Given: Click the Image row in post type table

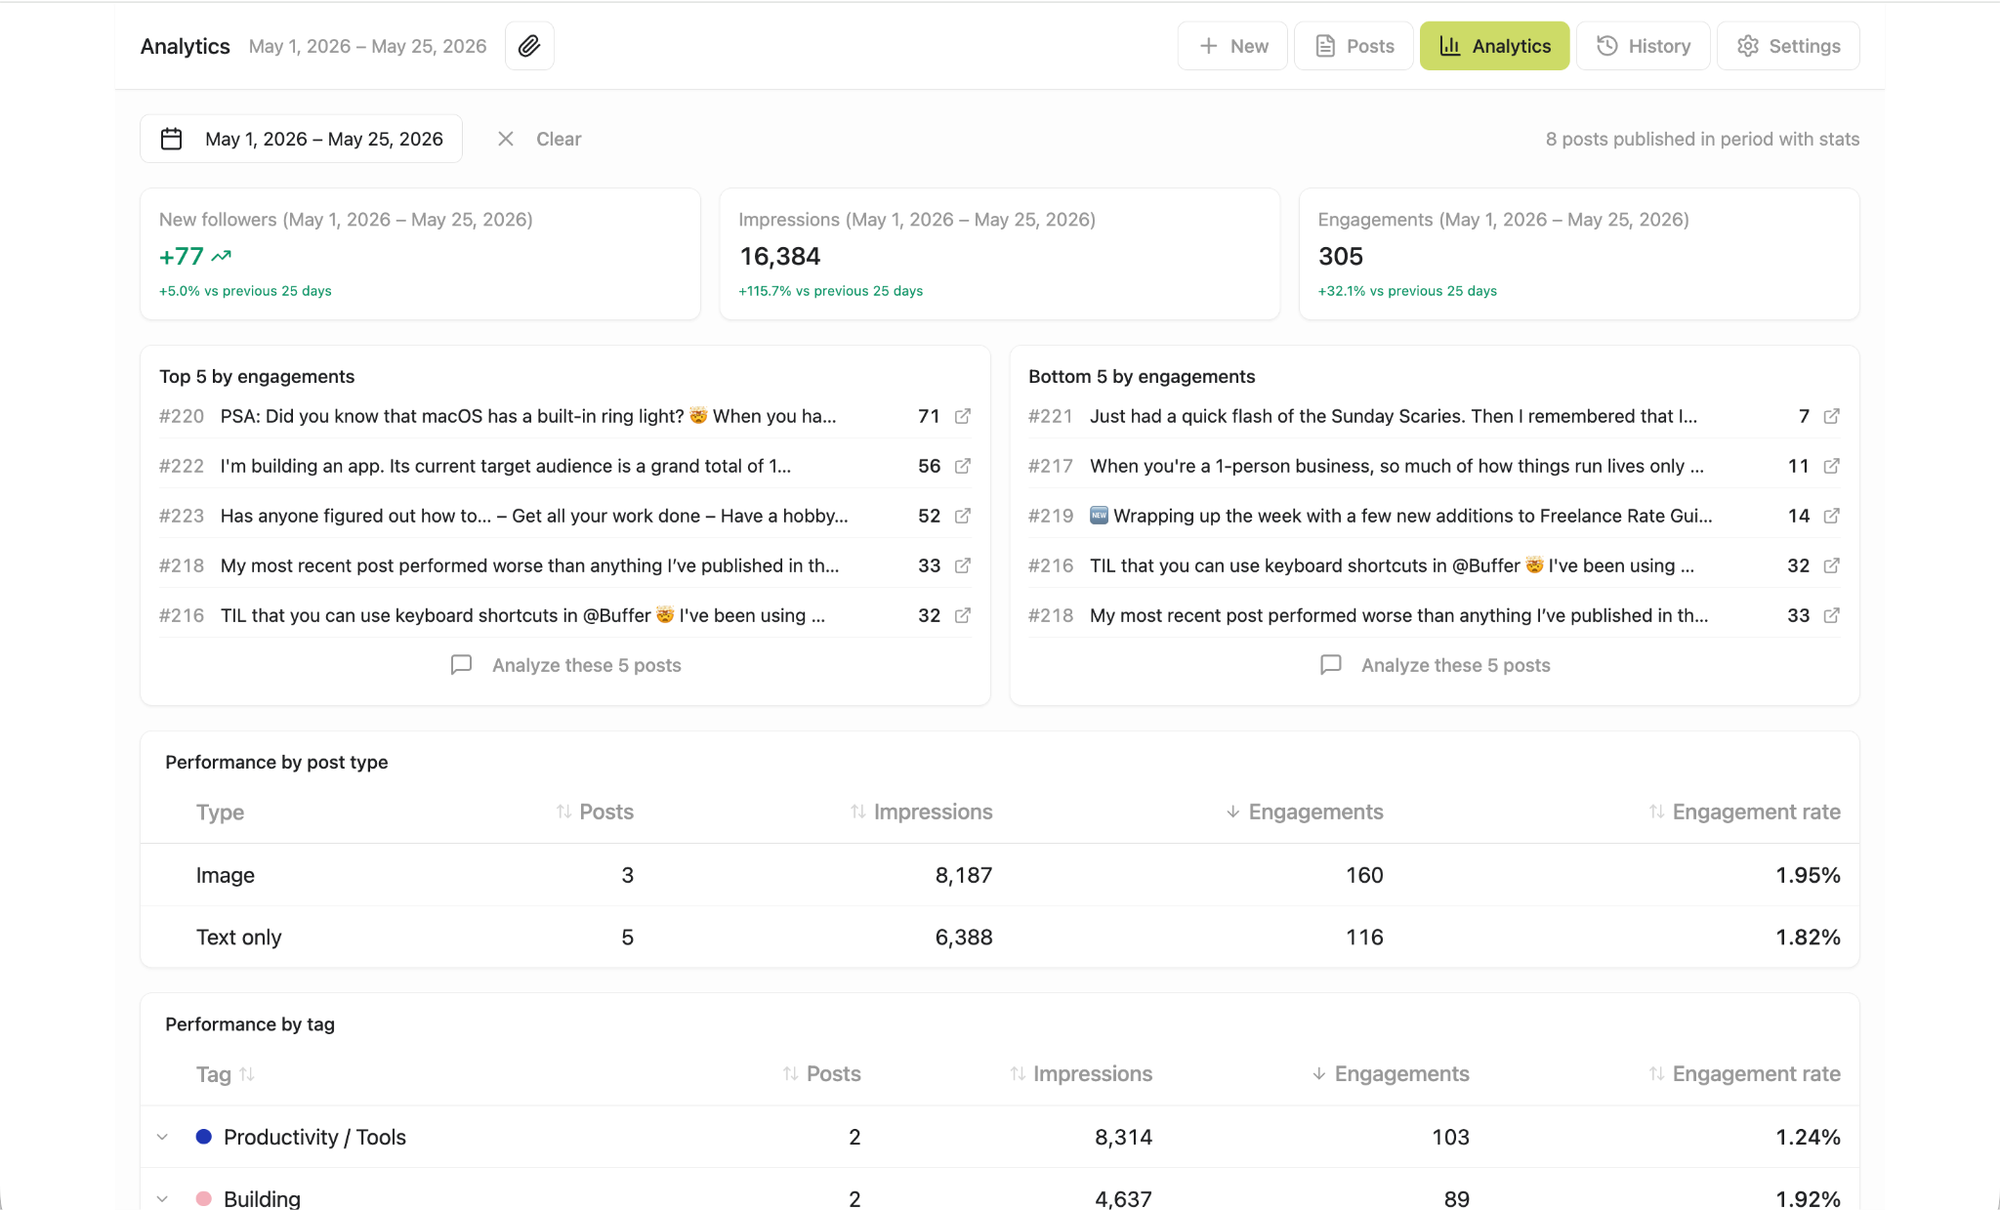Looking at the screenshot, I should tap(1000, 875).
